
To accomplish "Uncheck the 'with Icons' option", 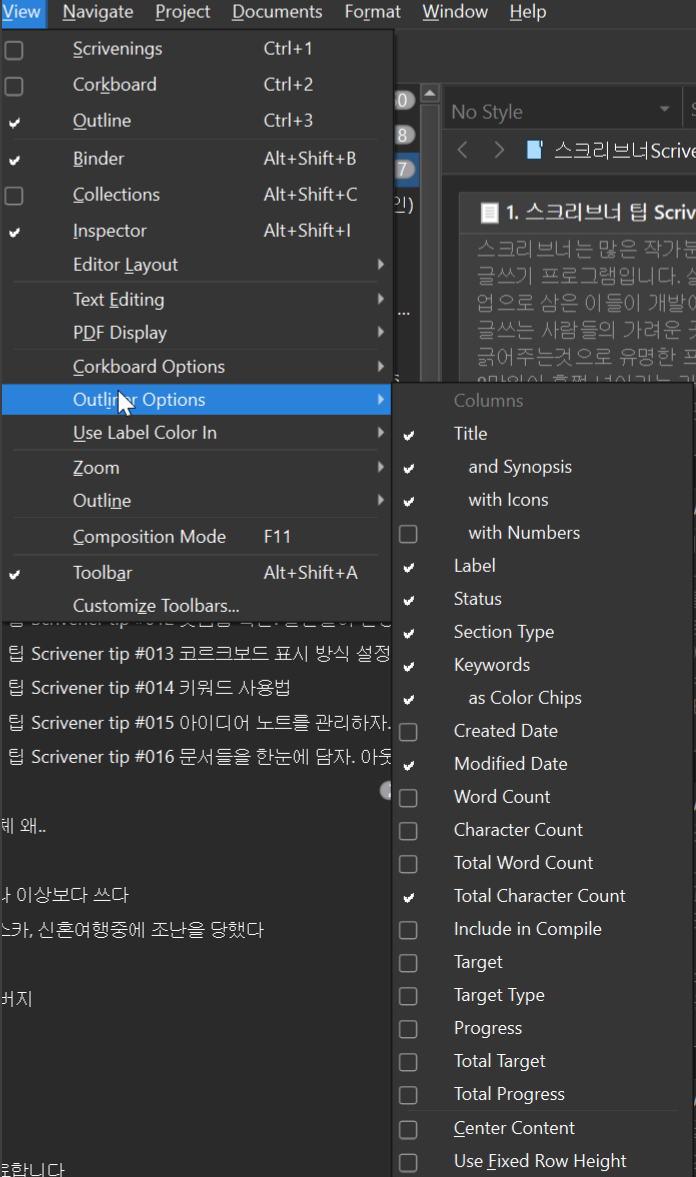I will click(408, 501).
